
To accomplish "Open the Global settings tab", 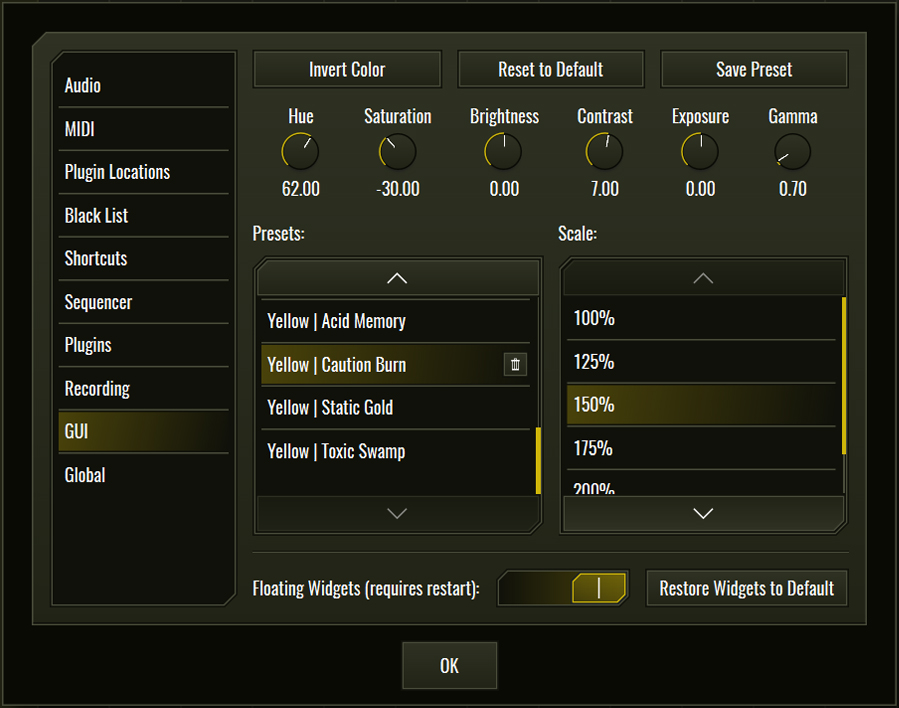I will click(x=143, y=475).
